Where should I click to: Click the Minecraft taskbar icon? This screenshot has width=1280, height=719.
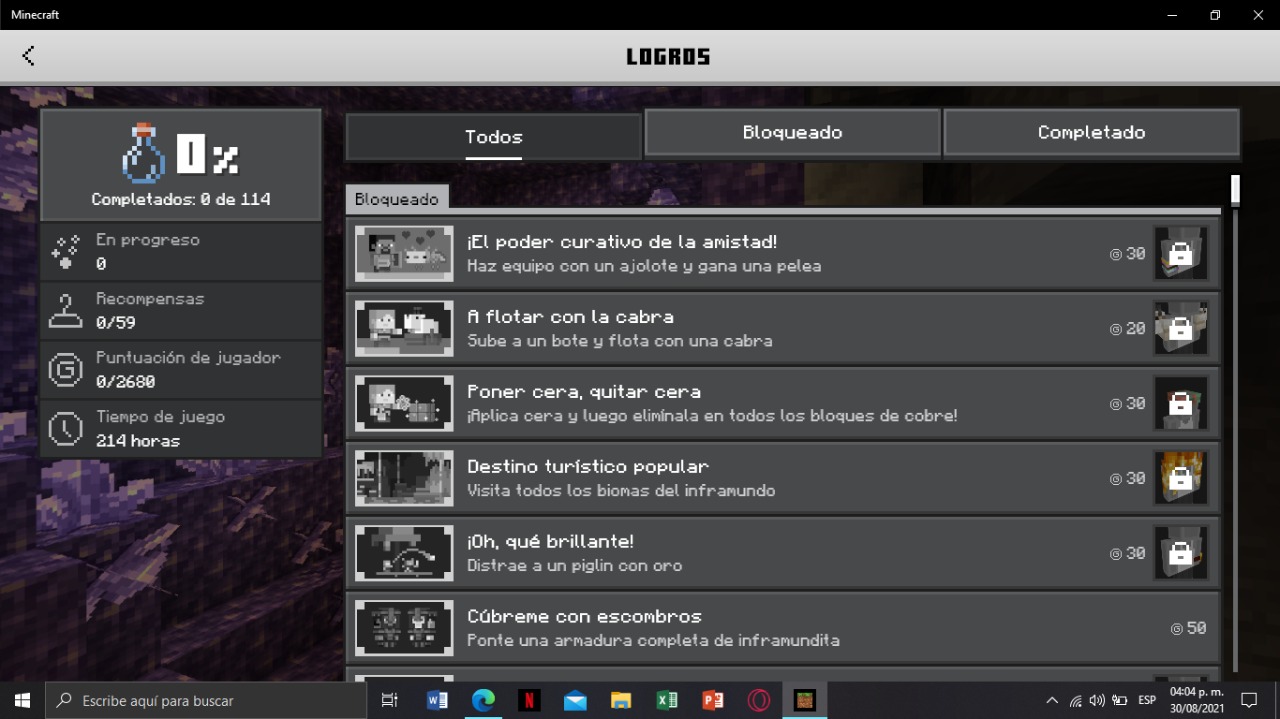pyautogui.click(x=805, y=700)
